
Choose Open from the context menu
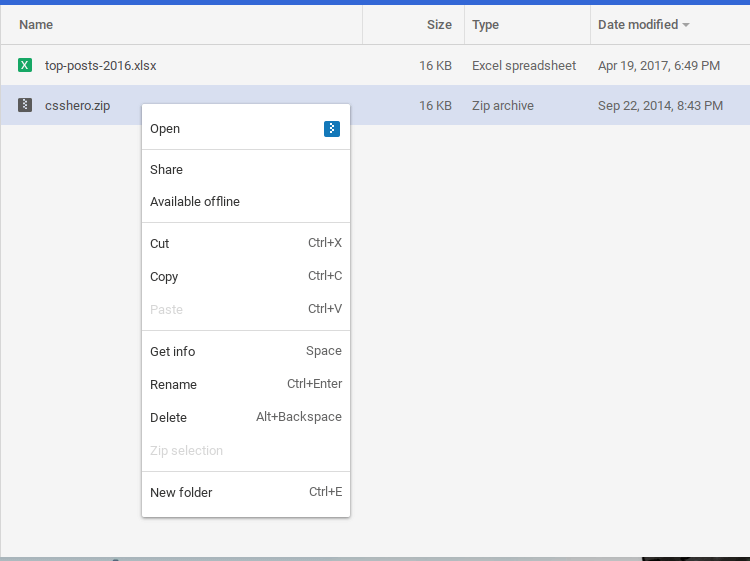[x=165, y=129]
